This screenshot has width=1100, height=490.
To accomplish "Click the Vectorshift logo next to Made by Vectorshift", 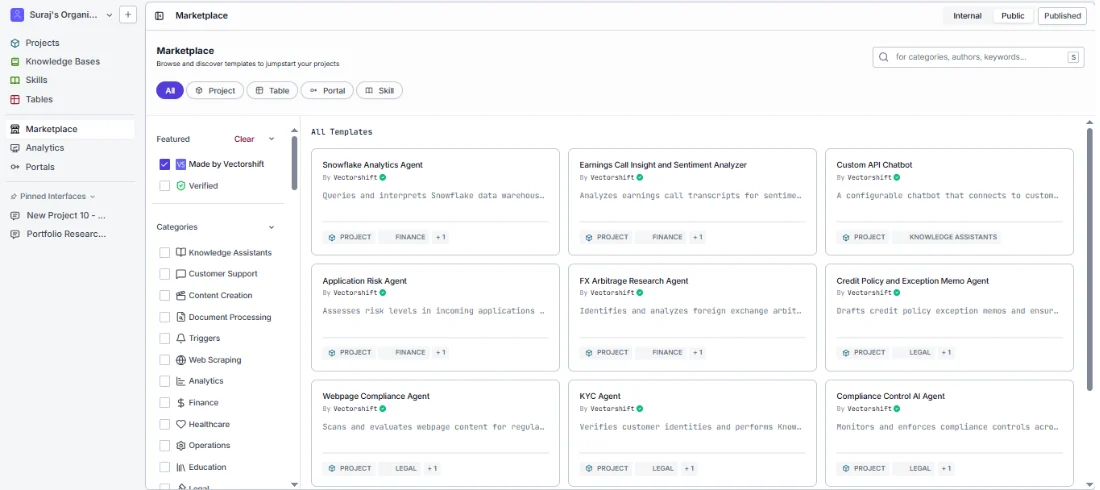I will [181, 164].
